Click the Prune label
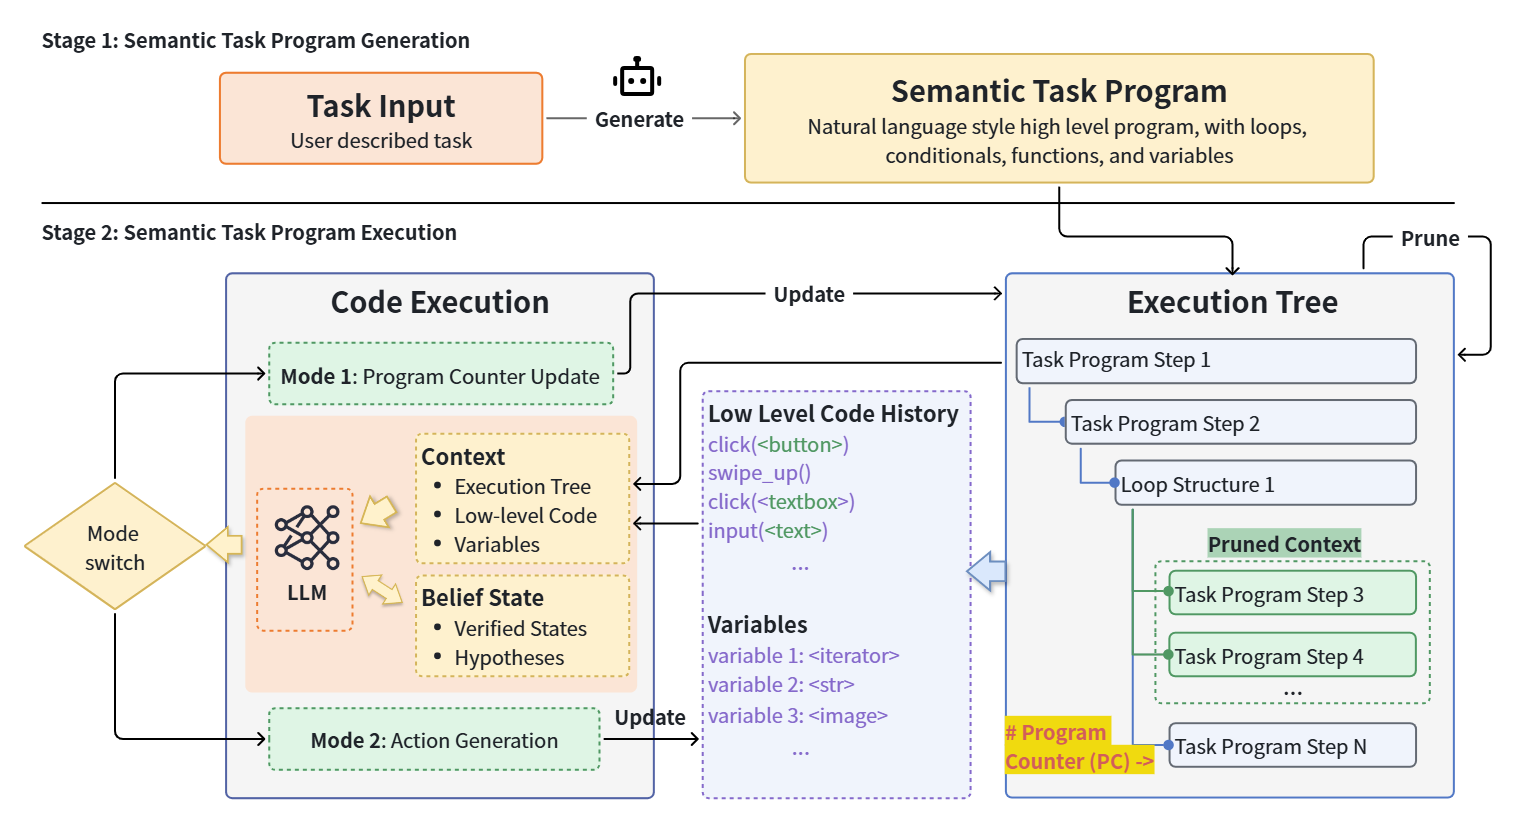This screenshot has width=1518, height=823. point(1430,239)
